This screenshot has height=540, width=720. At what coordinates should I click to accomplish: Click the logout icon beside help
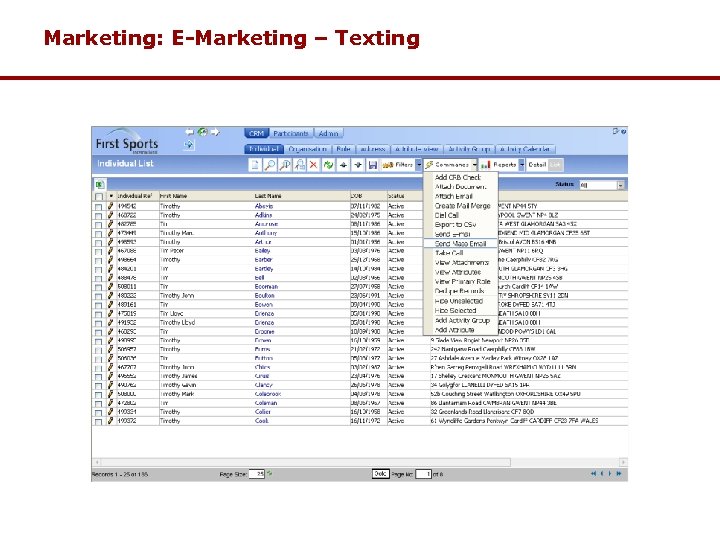616,131
